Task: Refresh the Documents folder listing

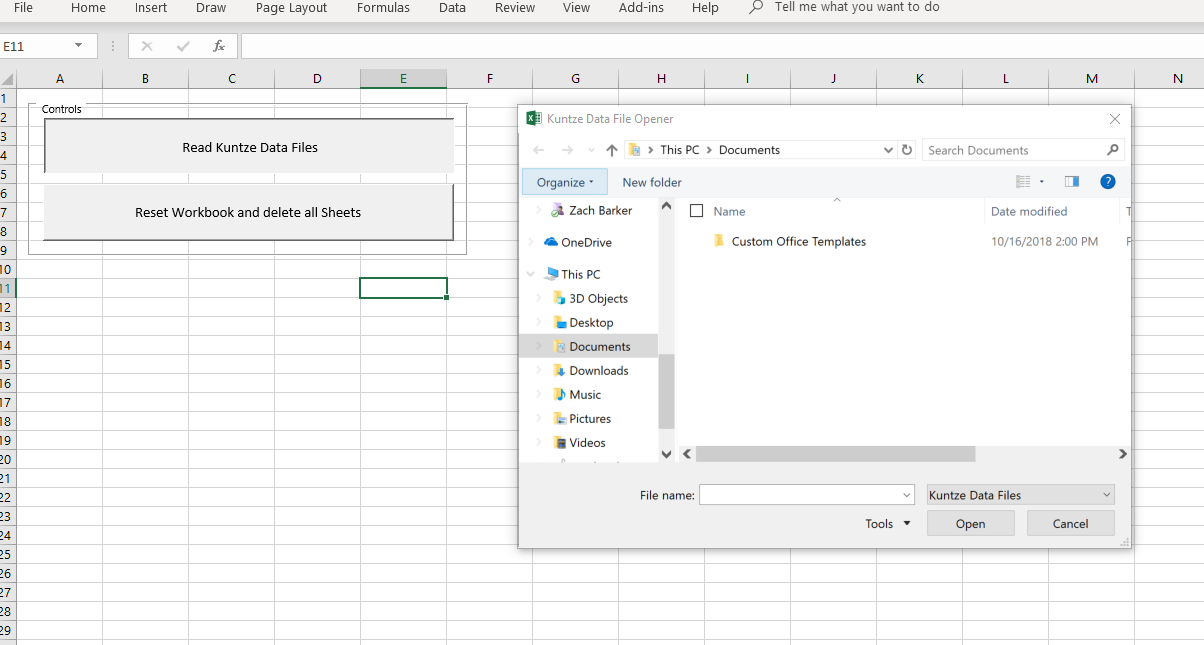Action: pos(907,150)
